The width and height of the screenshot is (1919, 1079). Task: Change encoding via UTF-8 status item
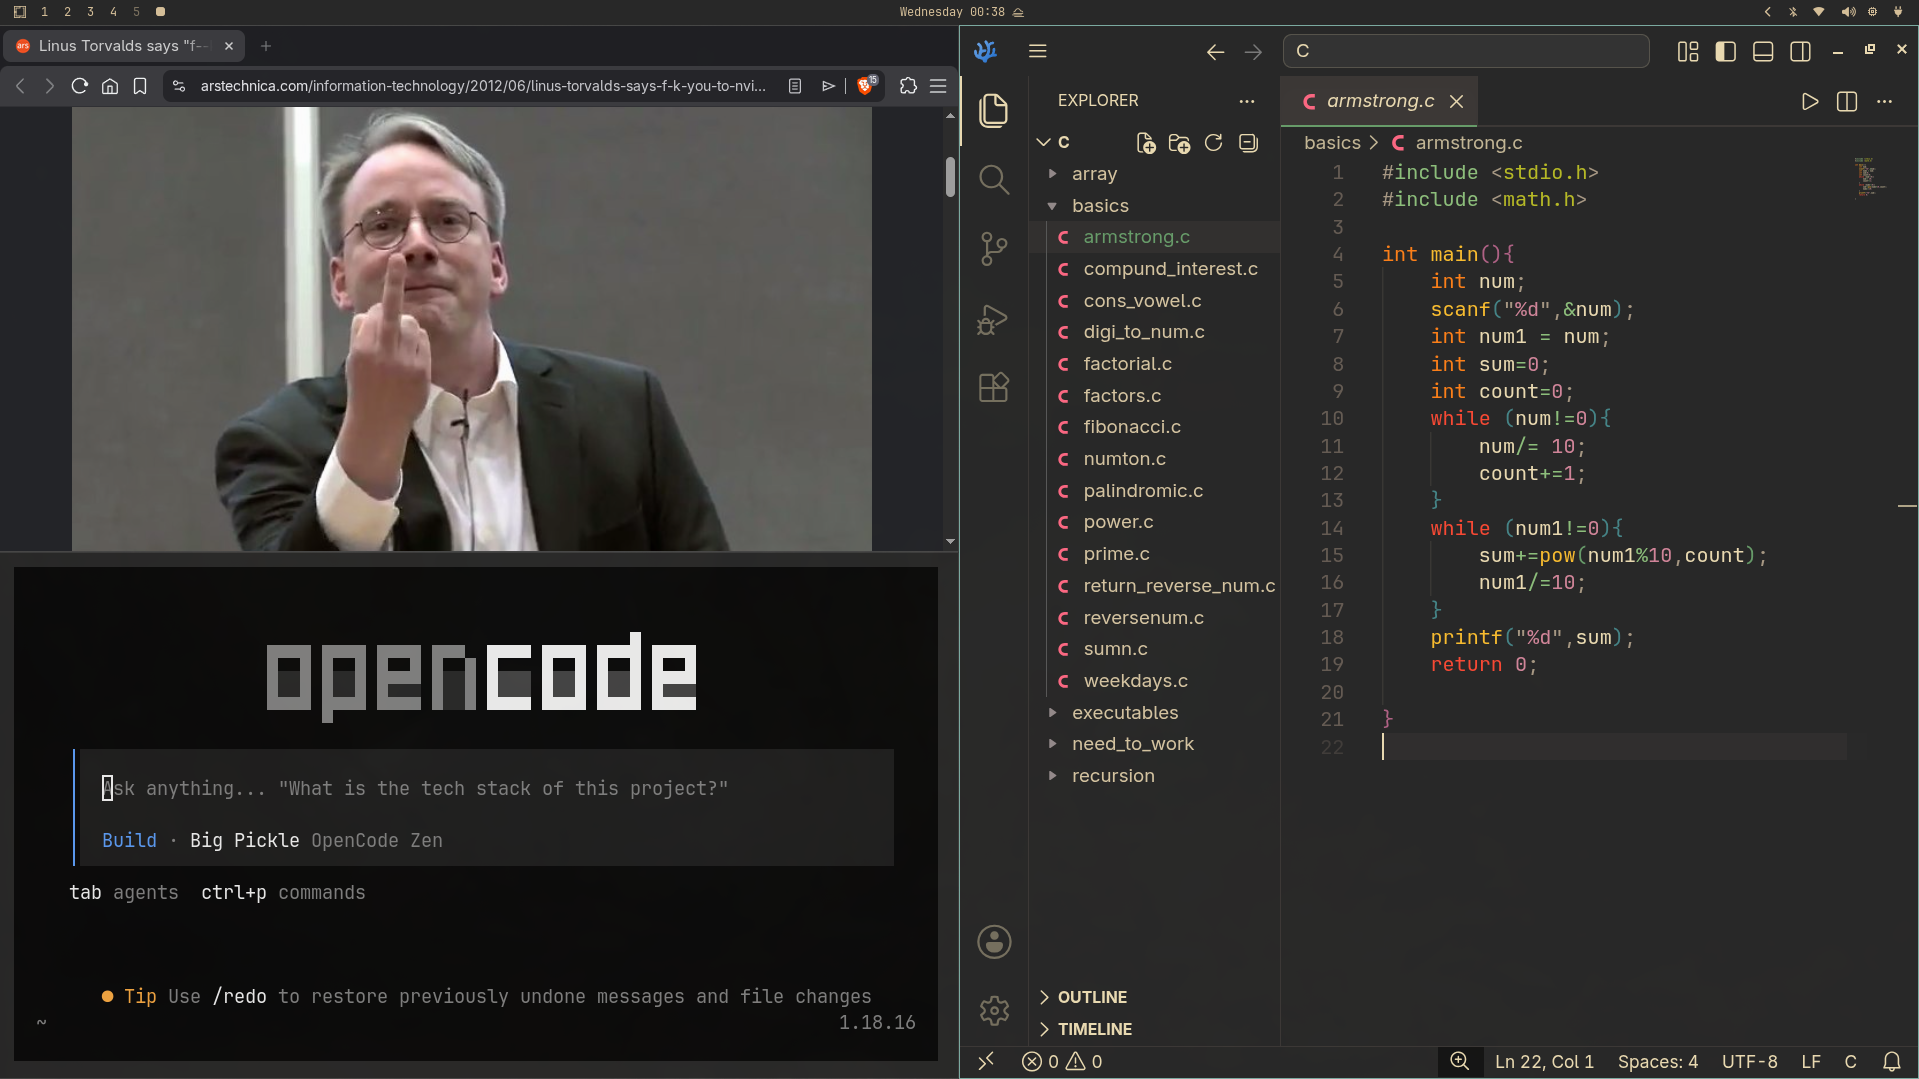coord(1749,1062)
